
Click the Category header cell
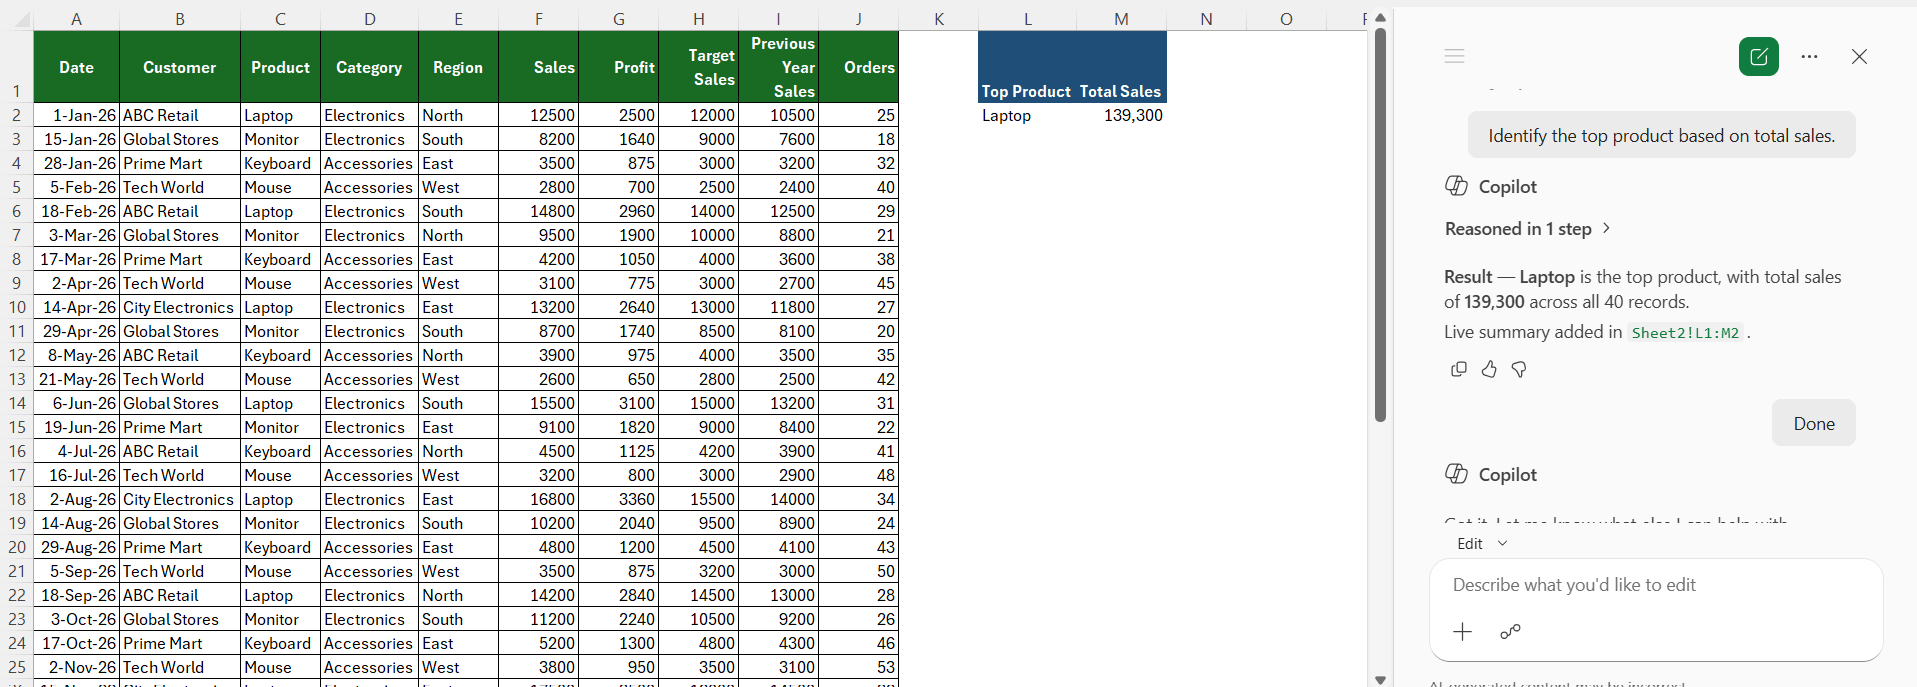coord(370,67)
